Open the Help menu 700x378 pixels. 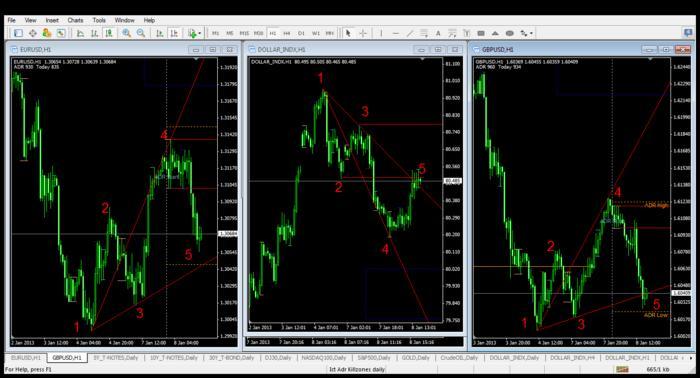coord(149,20)
